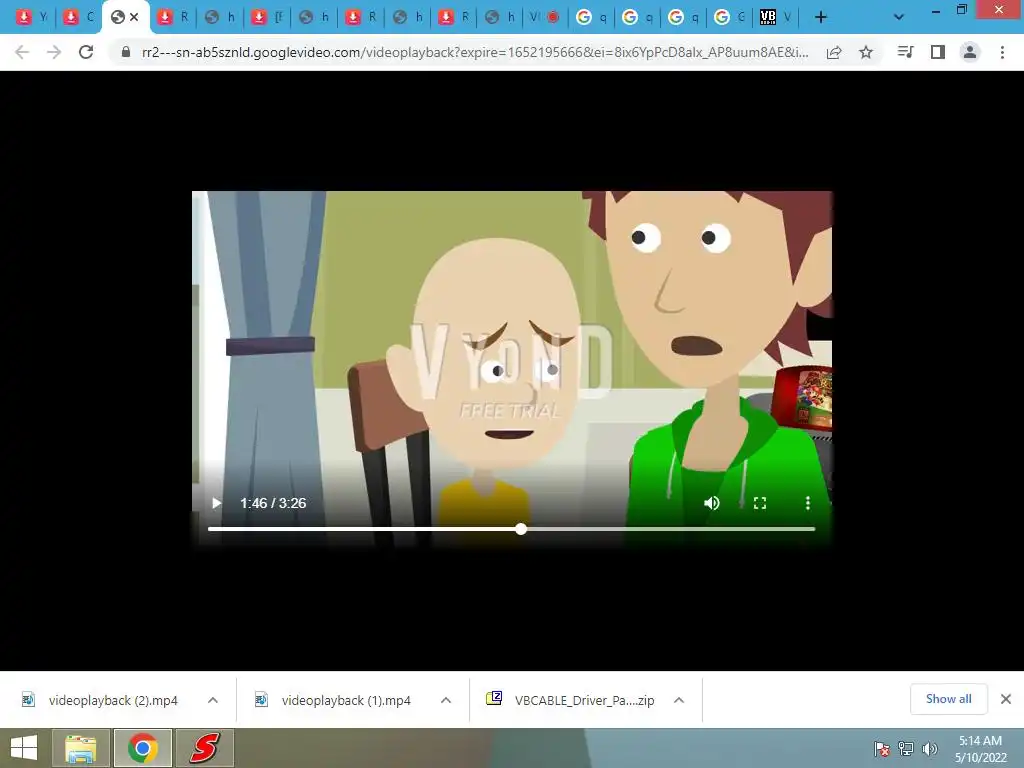Go forward to the next page
The height and width of the screenshot is (768, 1024).
(54, 52)
